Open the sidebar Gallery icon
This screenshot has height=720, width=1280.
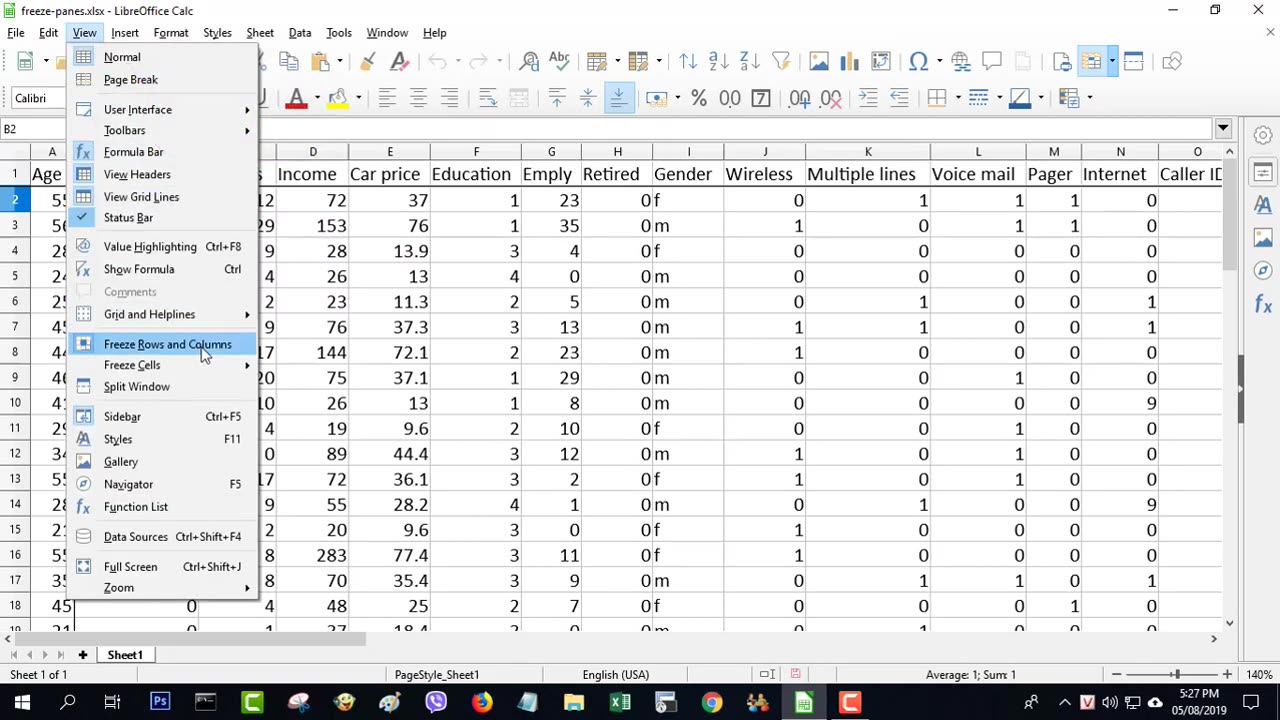coord(1263,238)
